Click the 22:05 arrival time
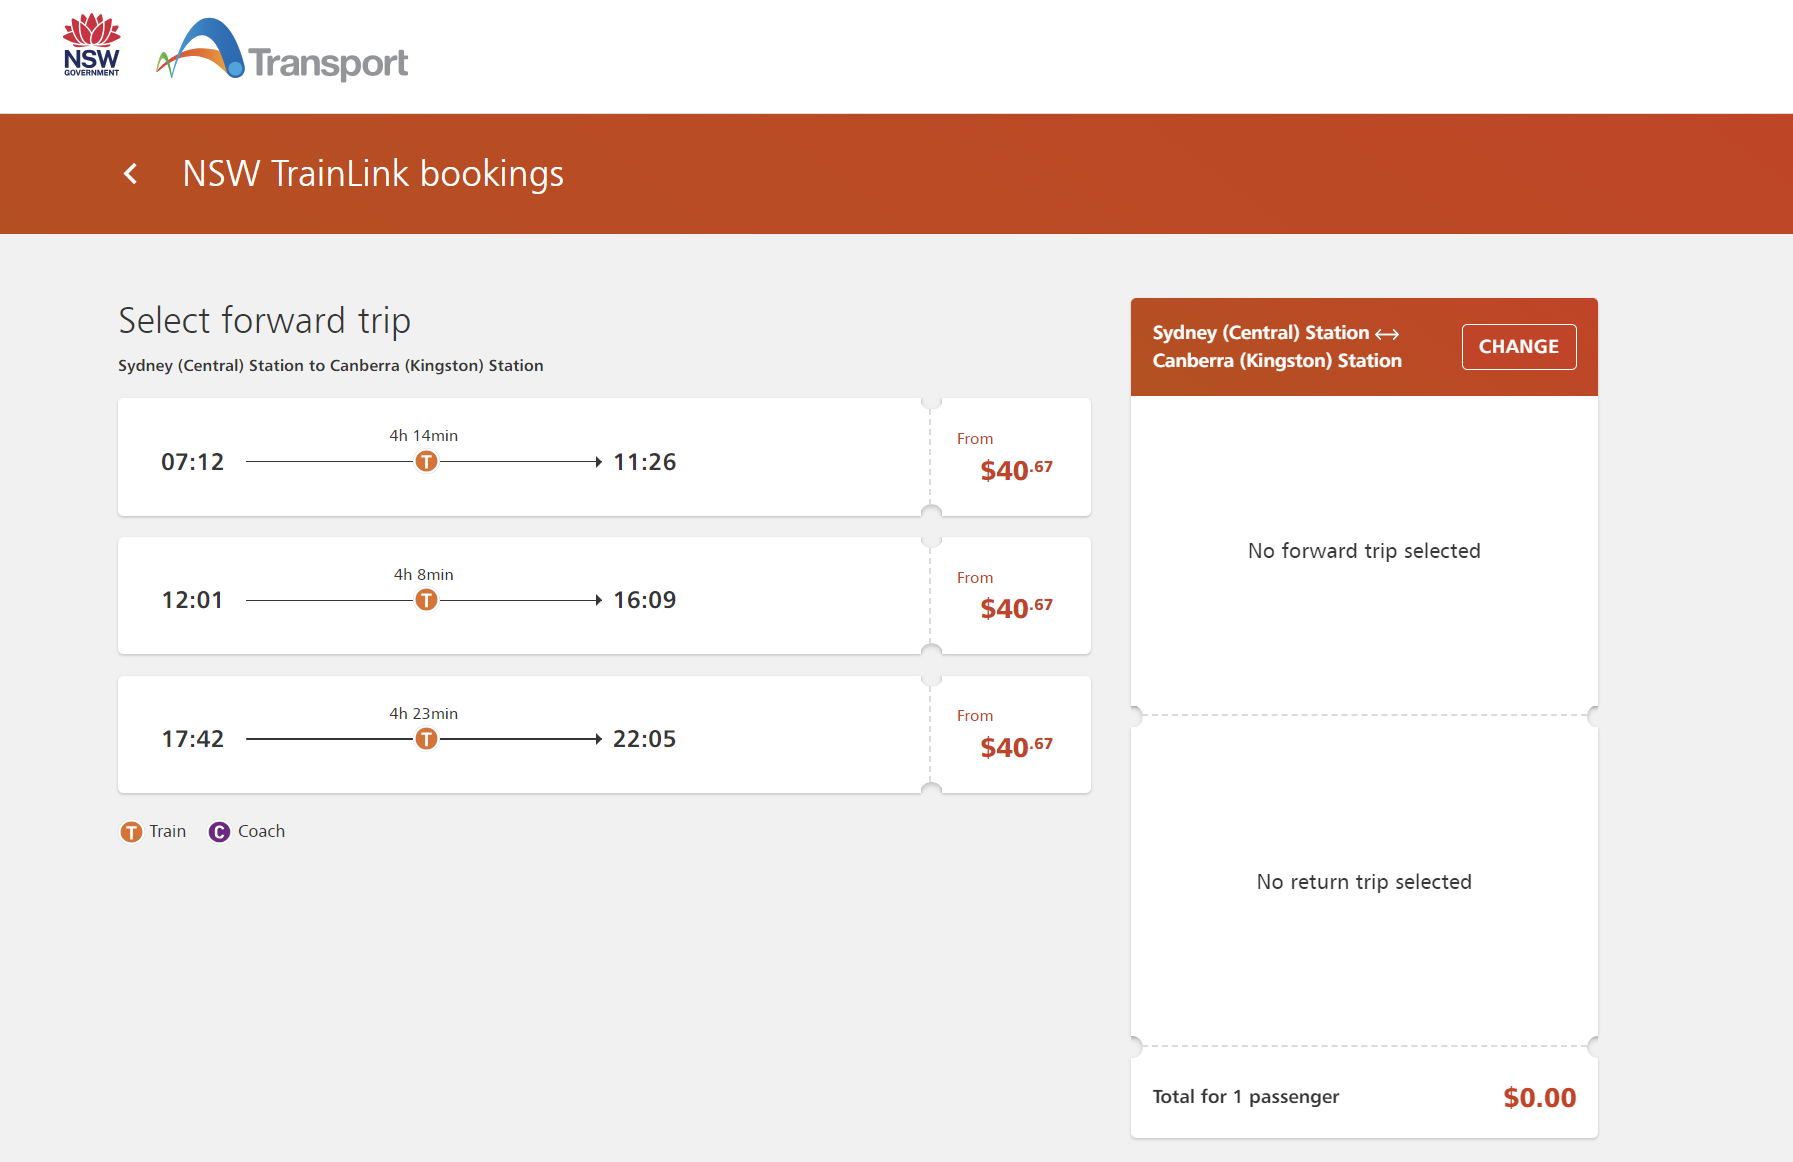This screenshot has height=1162, width=1793. click(645, 739)
